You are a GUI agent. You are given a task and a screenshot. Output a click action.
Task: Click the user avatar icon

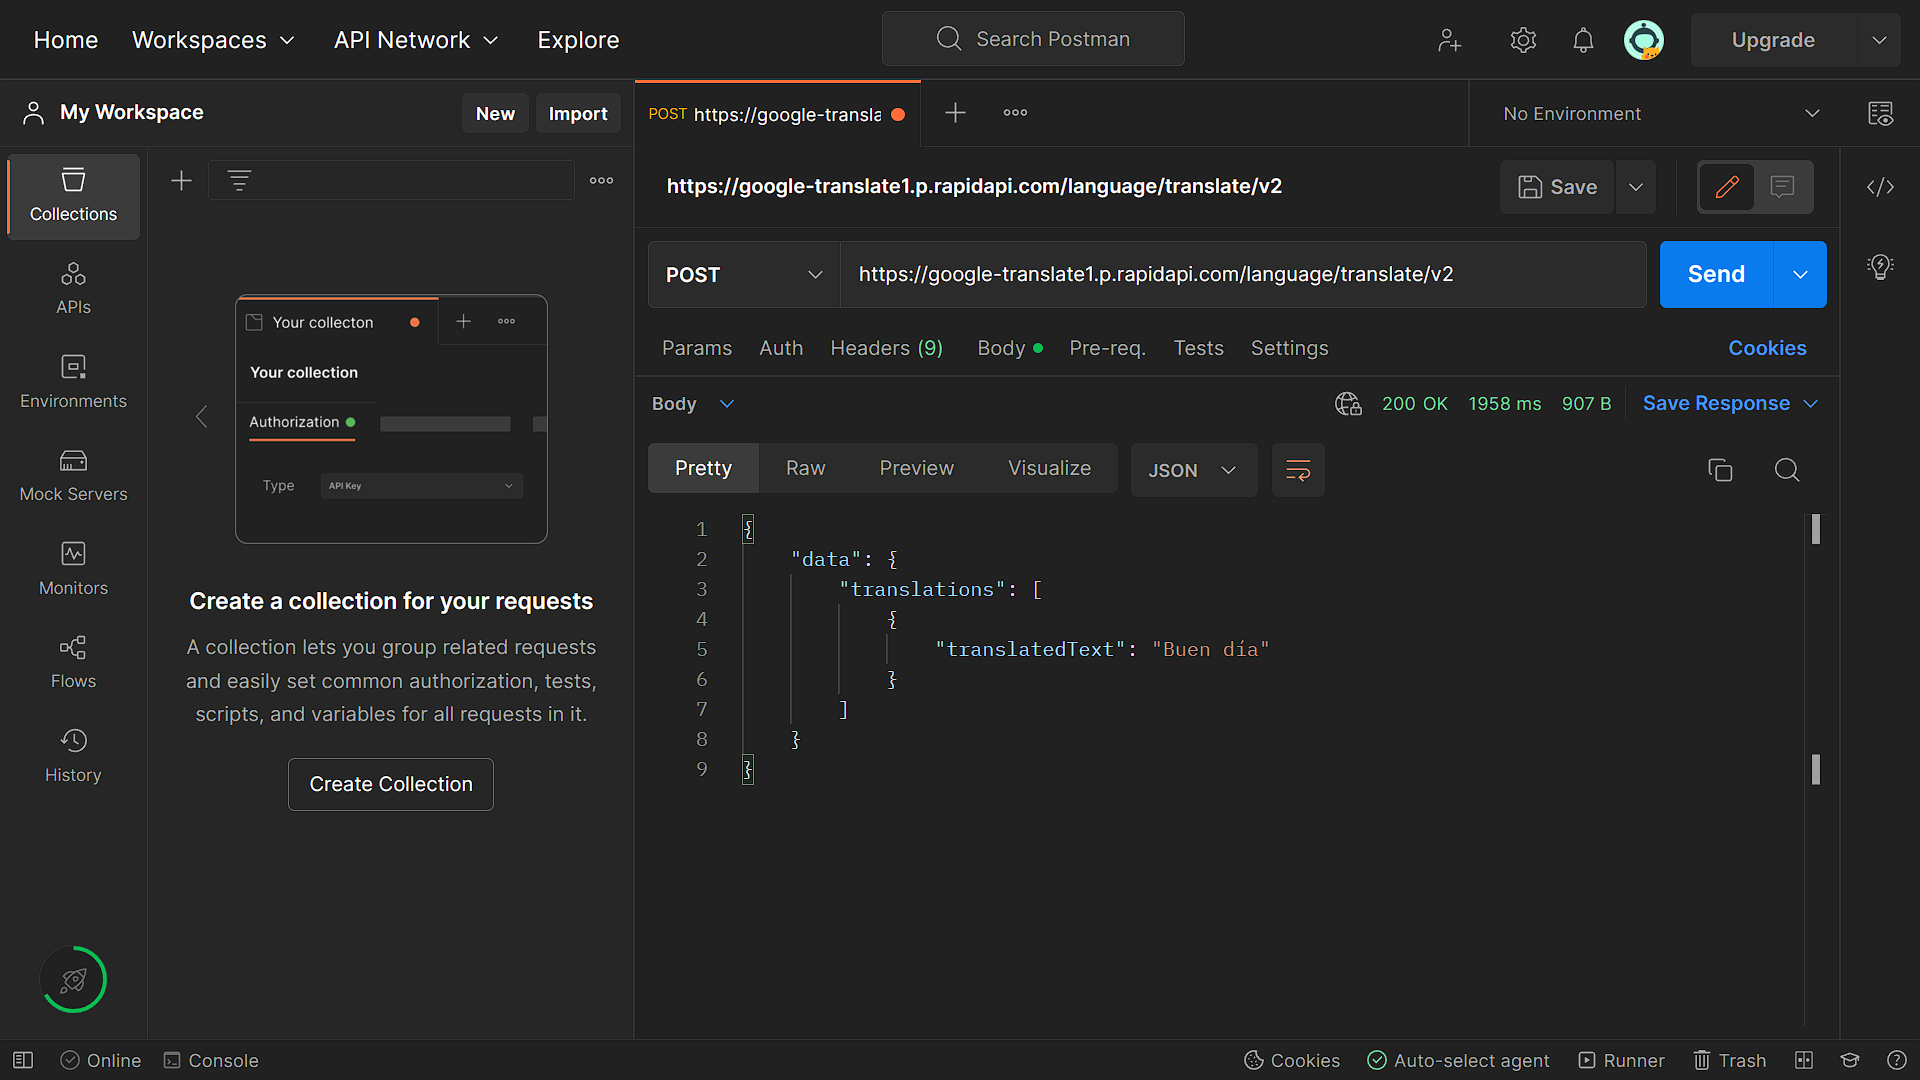pyautogui.click(x=1643, y=40)
